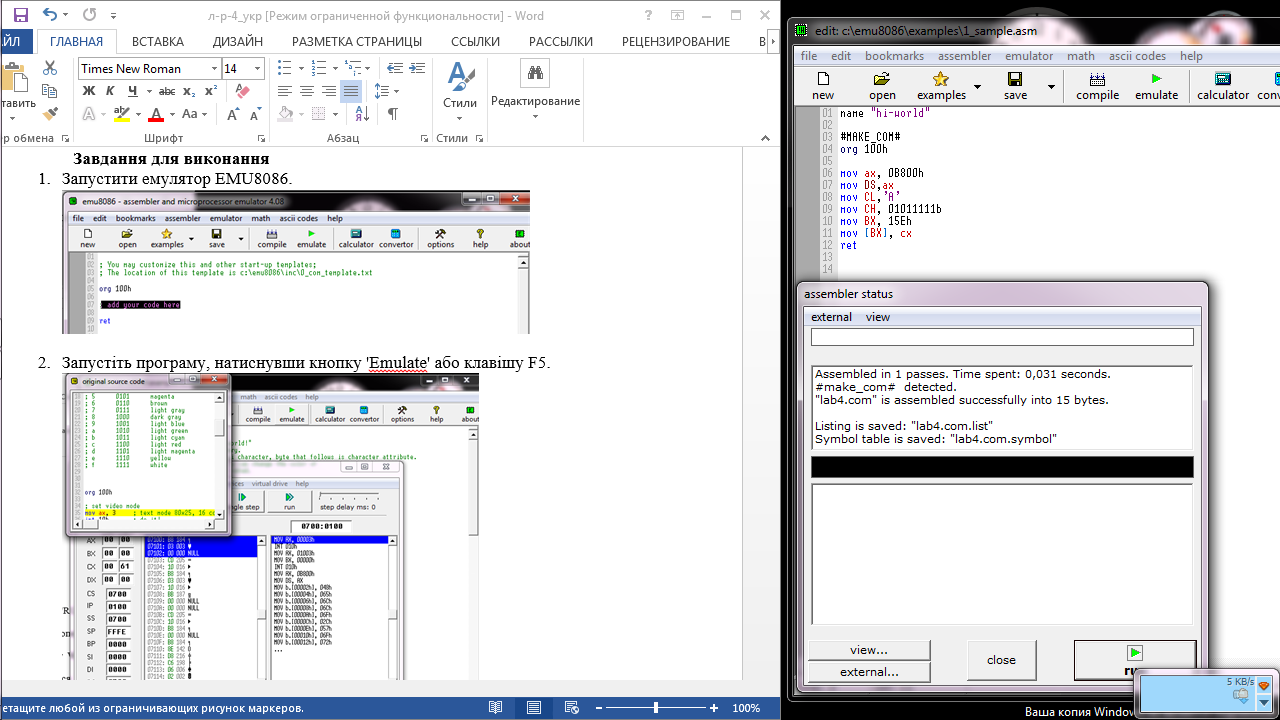The height and width of the screenshot is (720, 1280).
Task: Open the РАЗМЕТКА СТРАНИЦЫ tab
Action: tap(357, 41)
